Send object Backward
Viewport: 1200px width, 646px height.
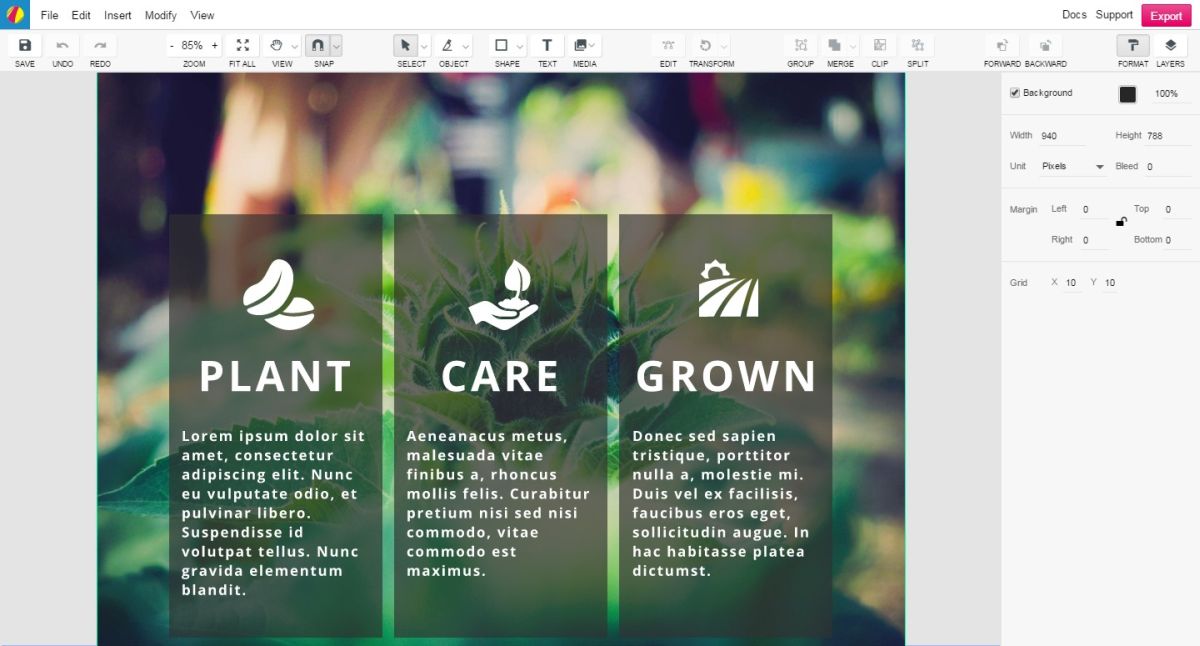click(x=1045, y=45)
